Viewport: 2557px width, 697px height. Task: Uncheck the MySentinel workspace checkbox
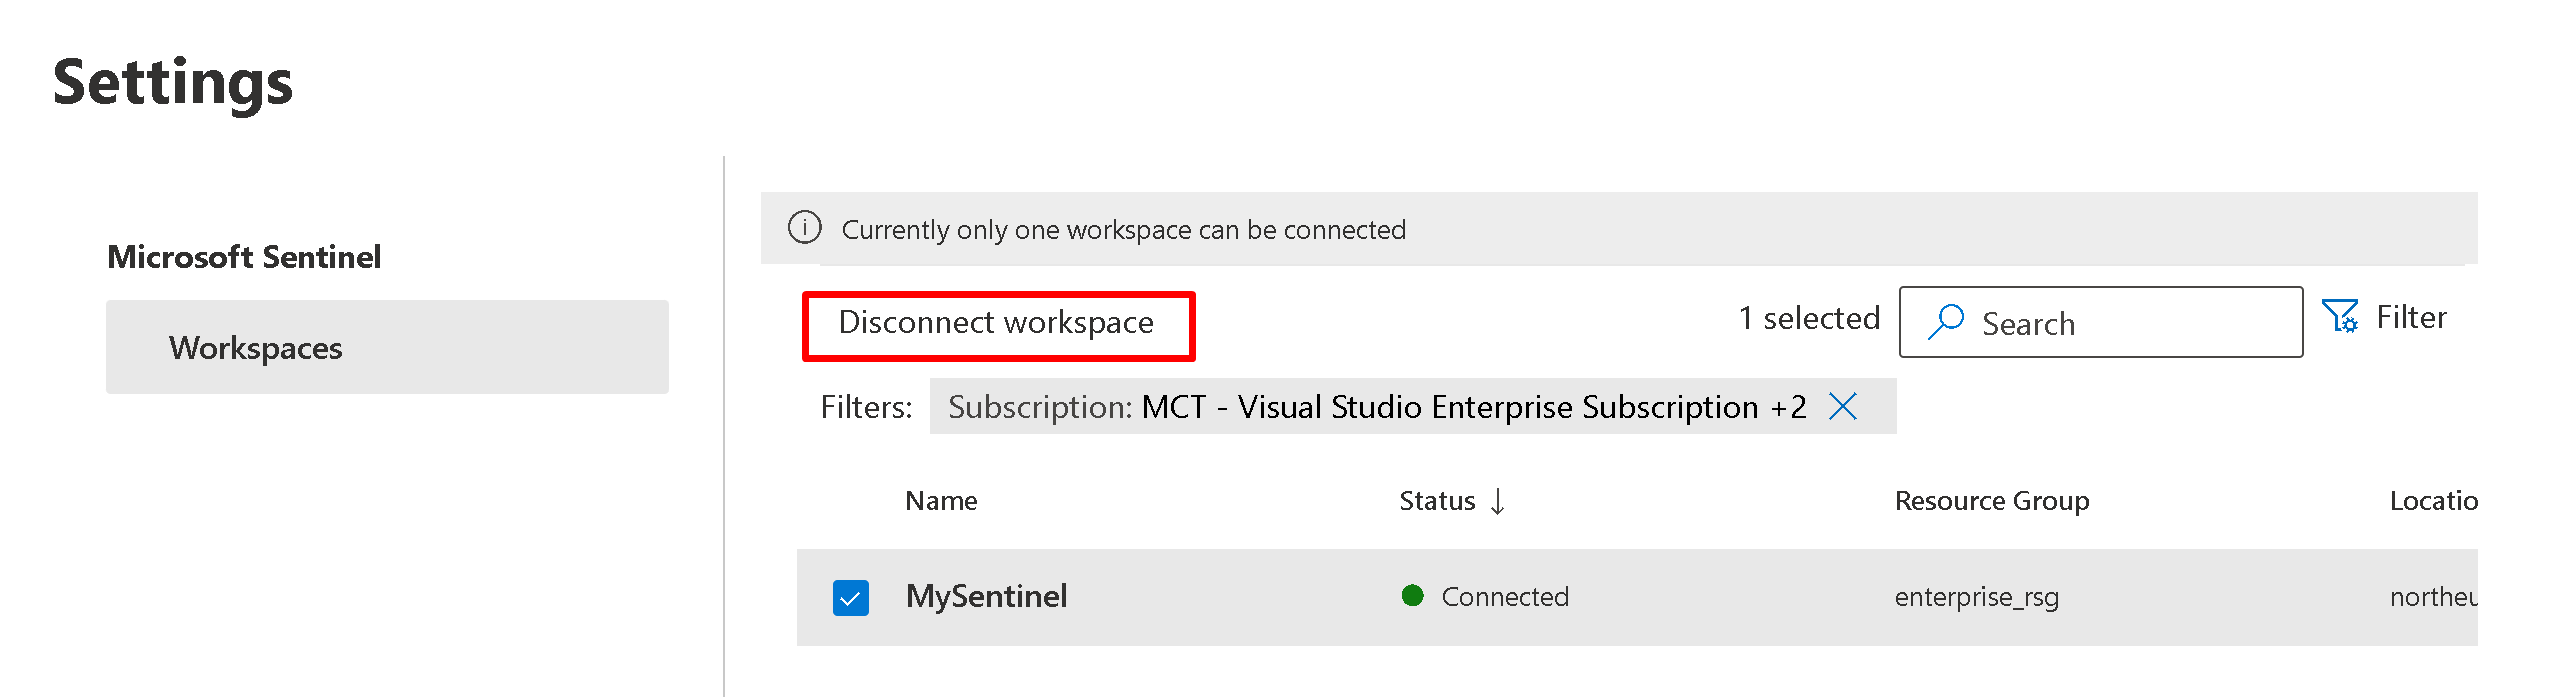[850, 598]
